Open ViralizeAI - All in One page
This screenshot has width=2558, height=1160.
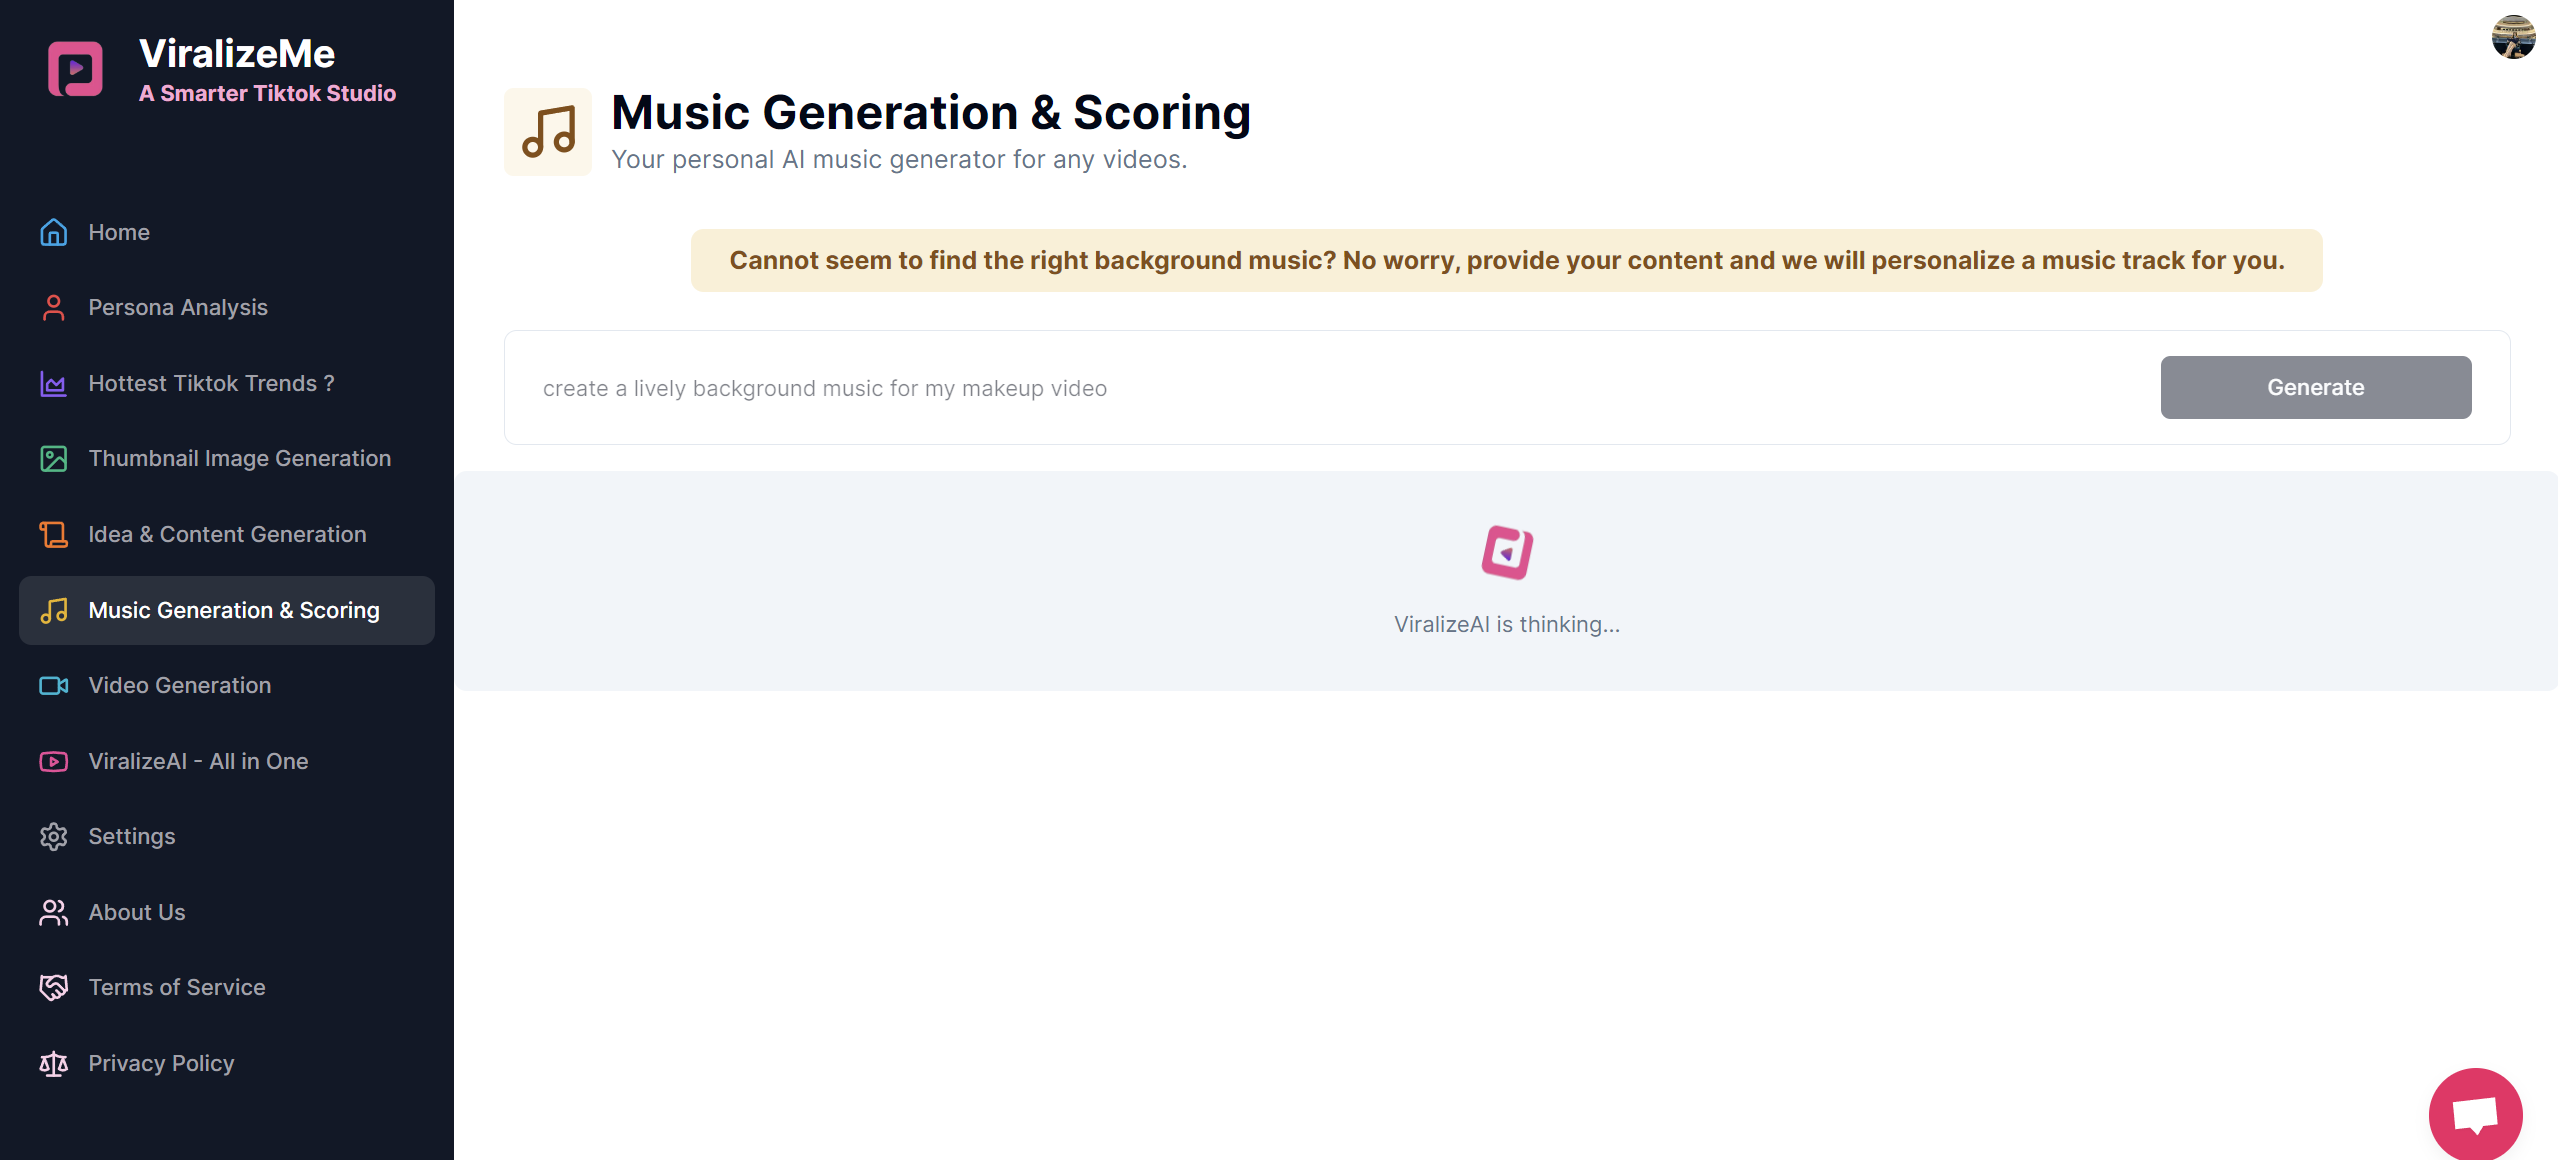tap(198, 761)
